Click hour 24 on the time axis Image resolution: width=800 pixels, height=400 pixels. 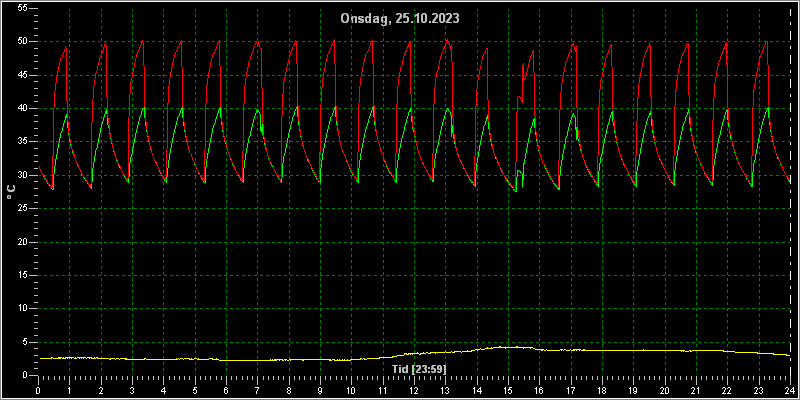(x=790, y=390)
